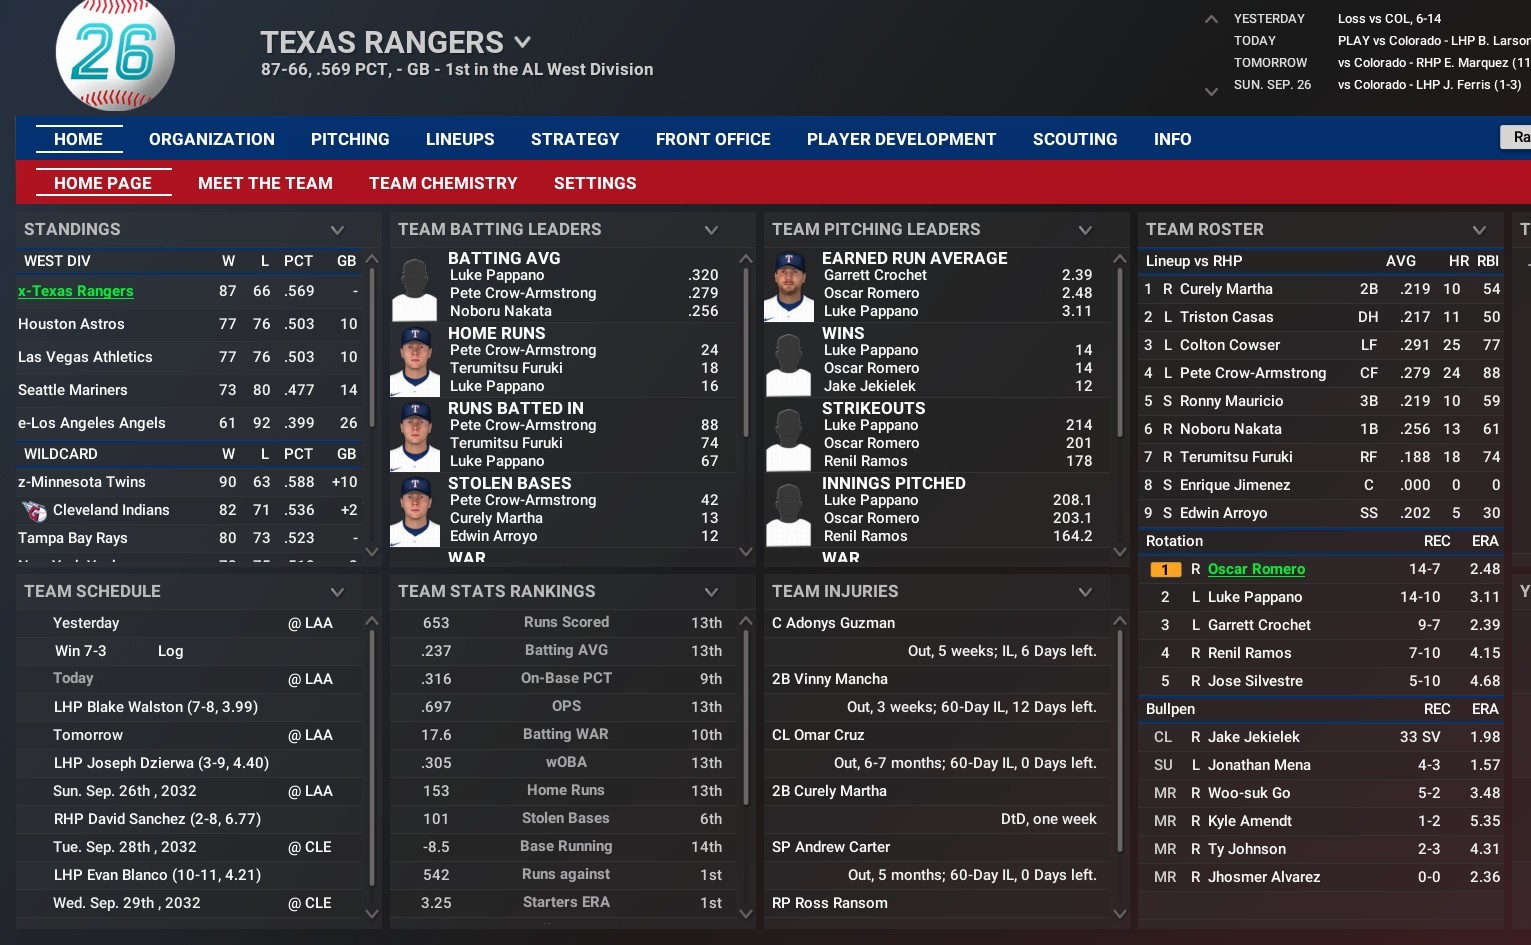Open the Strategy menu

click(x=575, y=139)
